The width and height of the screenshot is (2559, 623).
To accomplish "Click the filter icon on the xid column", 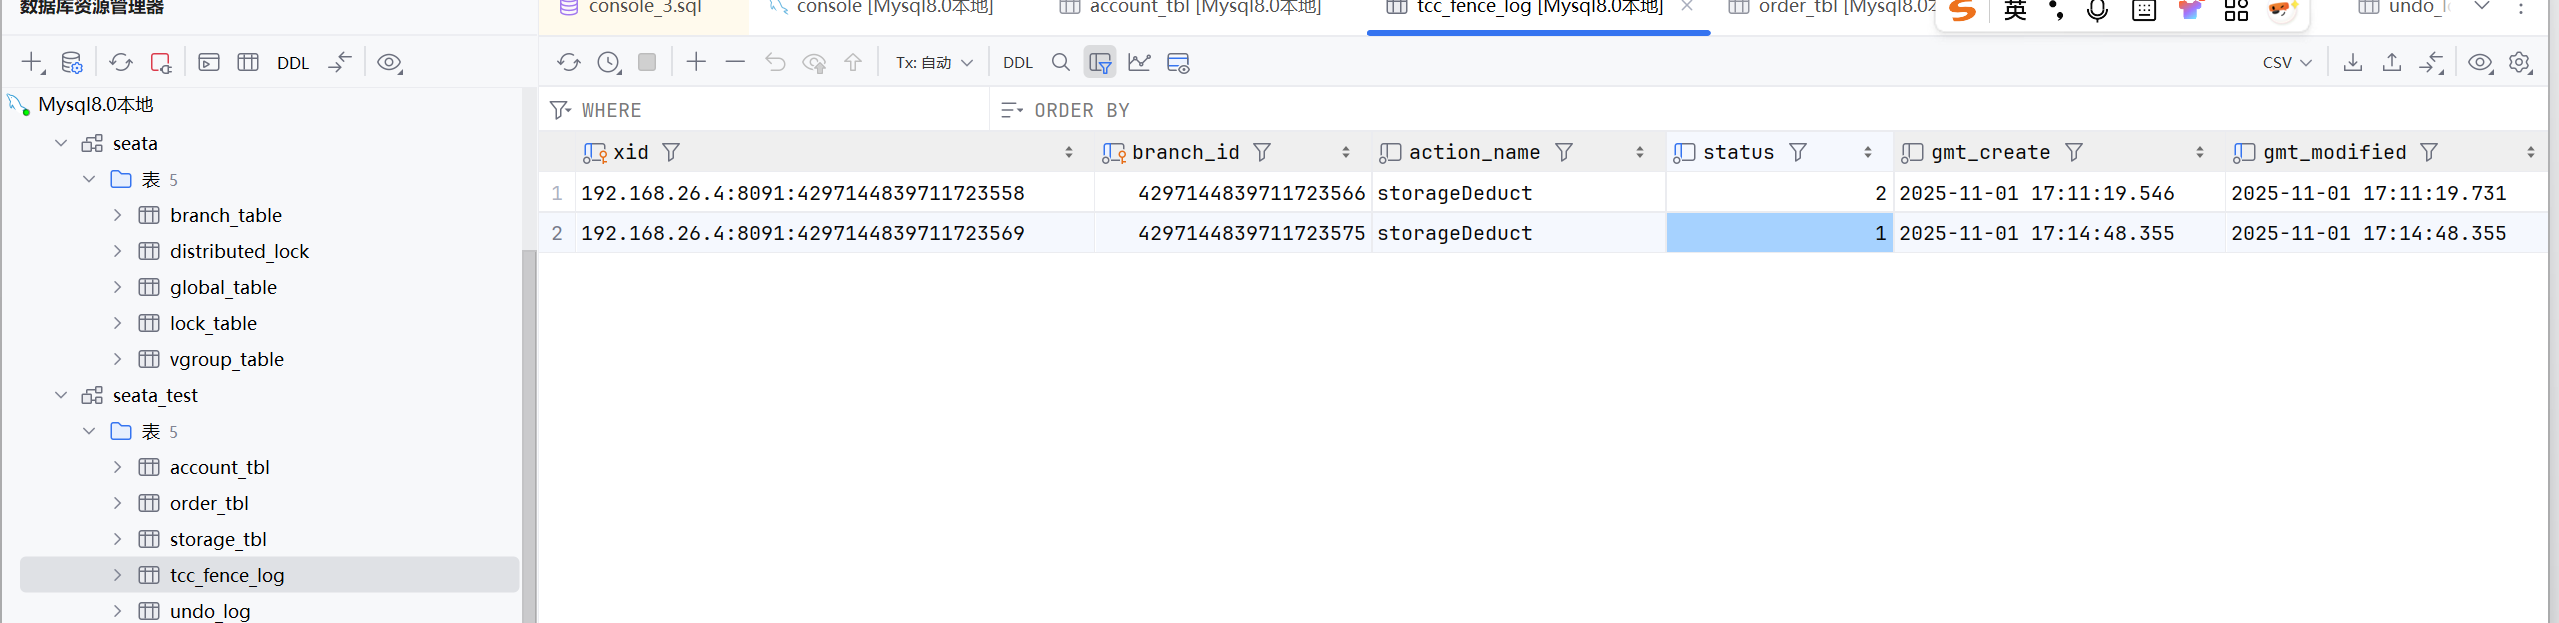I will coord(671,152).
